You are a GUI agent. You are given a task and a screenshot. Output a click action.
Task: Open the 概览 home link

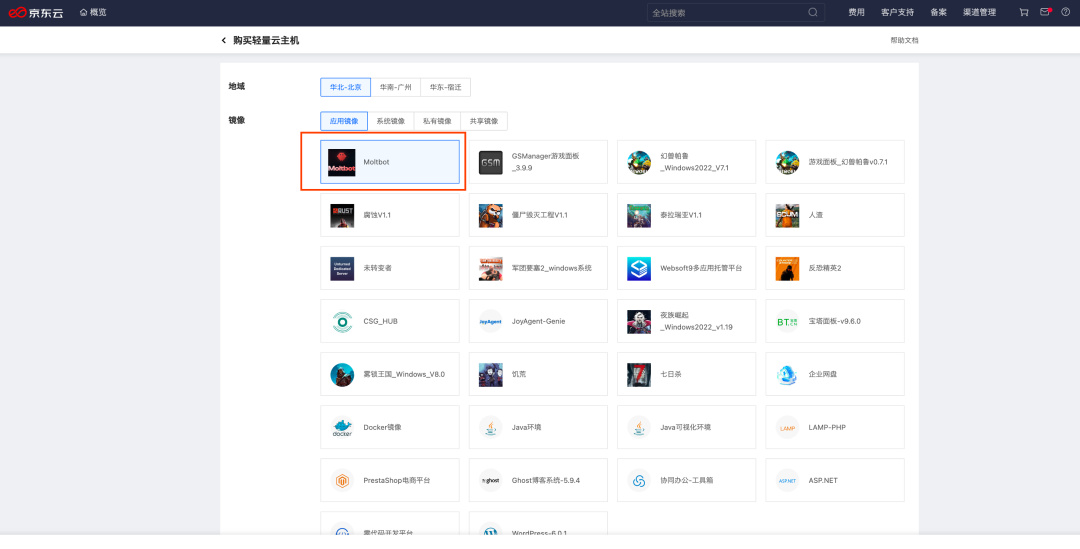[93, 12]
